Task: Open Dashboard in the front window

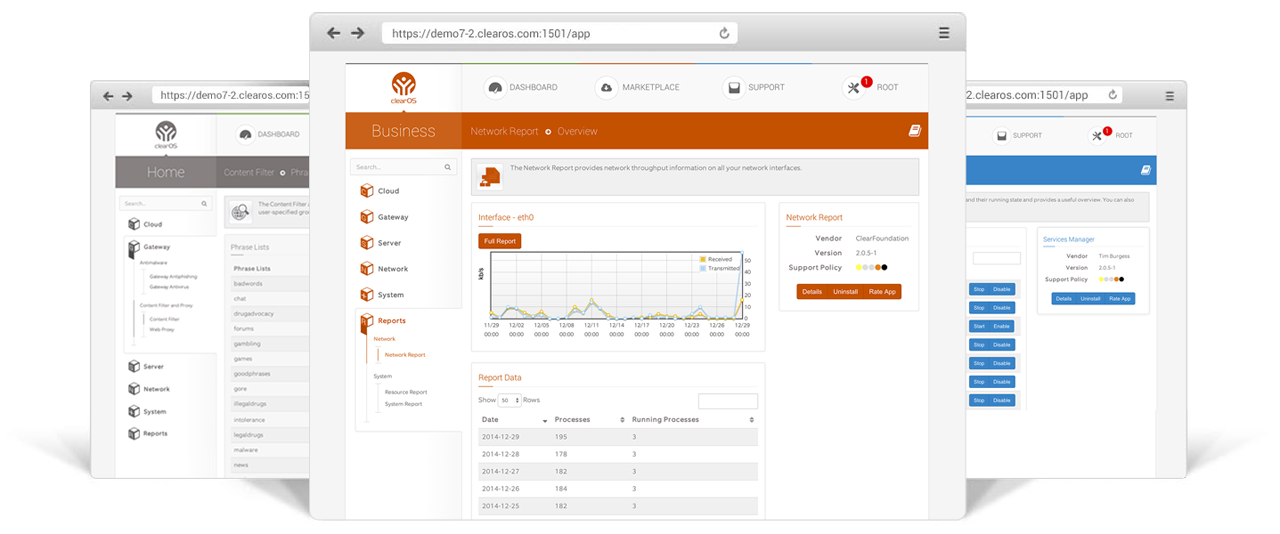Action: click(521, 88)
